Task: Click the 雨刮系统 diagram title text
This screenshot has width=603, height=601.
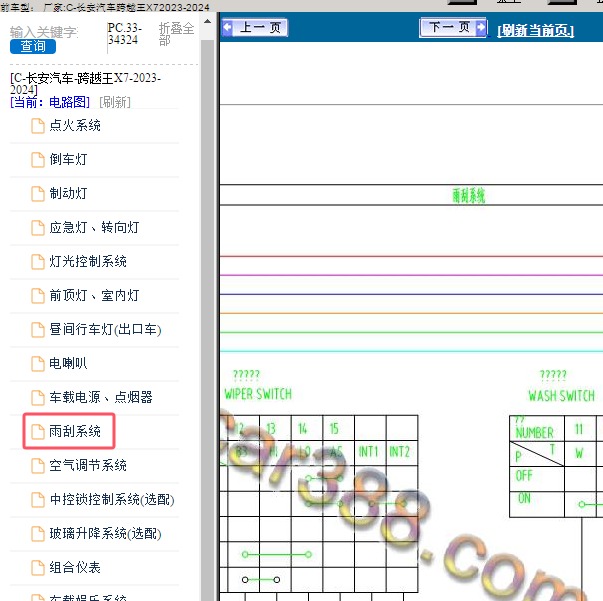Action: (468, 196)
